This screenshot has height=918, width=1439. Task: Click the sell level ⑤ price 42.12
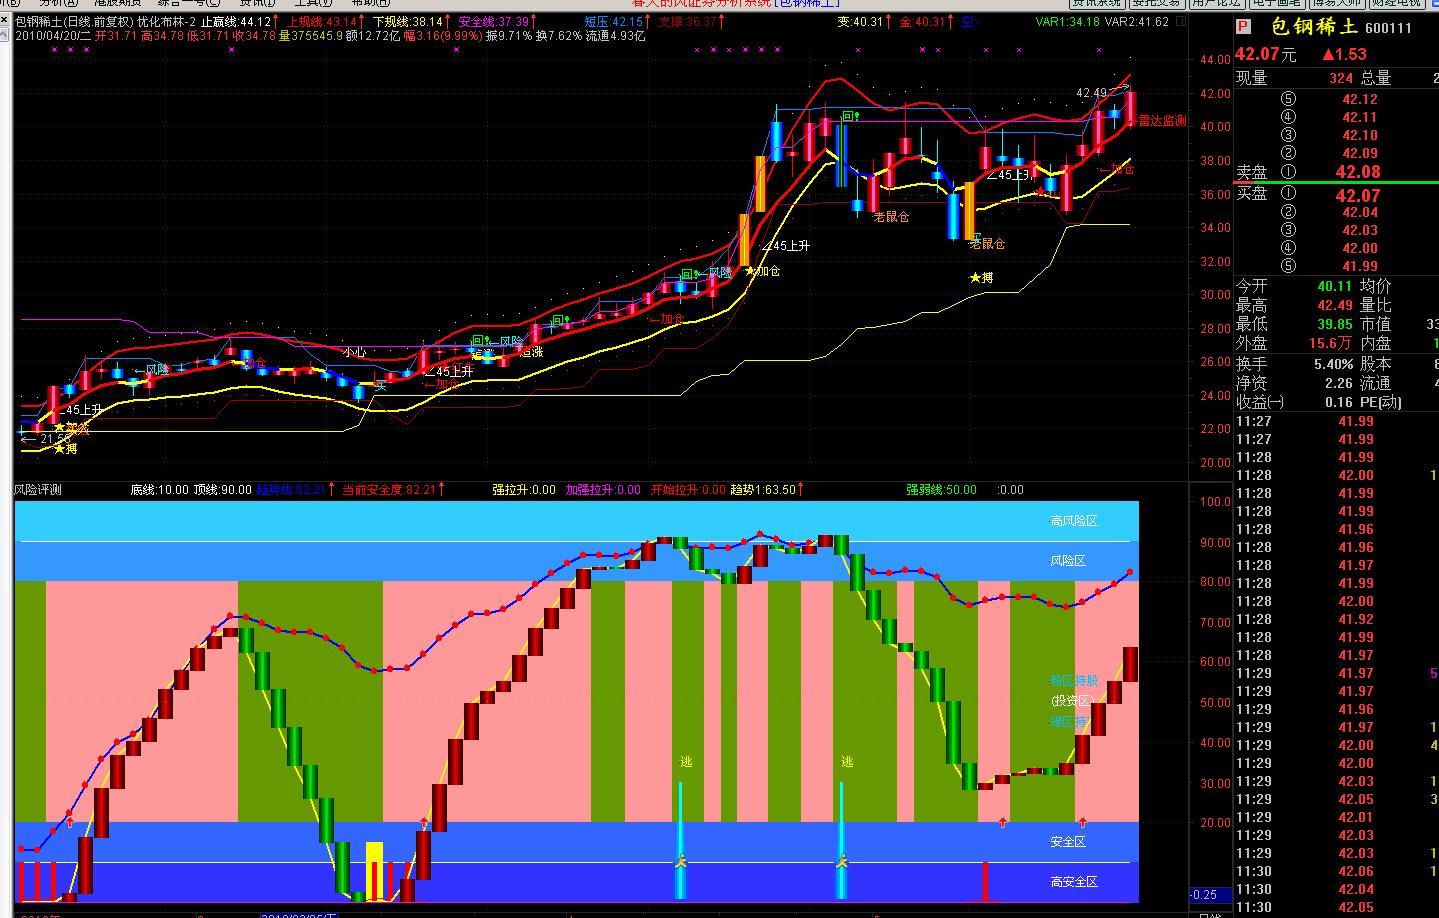[x=1360, y=99]
